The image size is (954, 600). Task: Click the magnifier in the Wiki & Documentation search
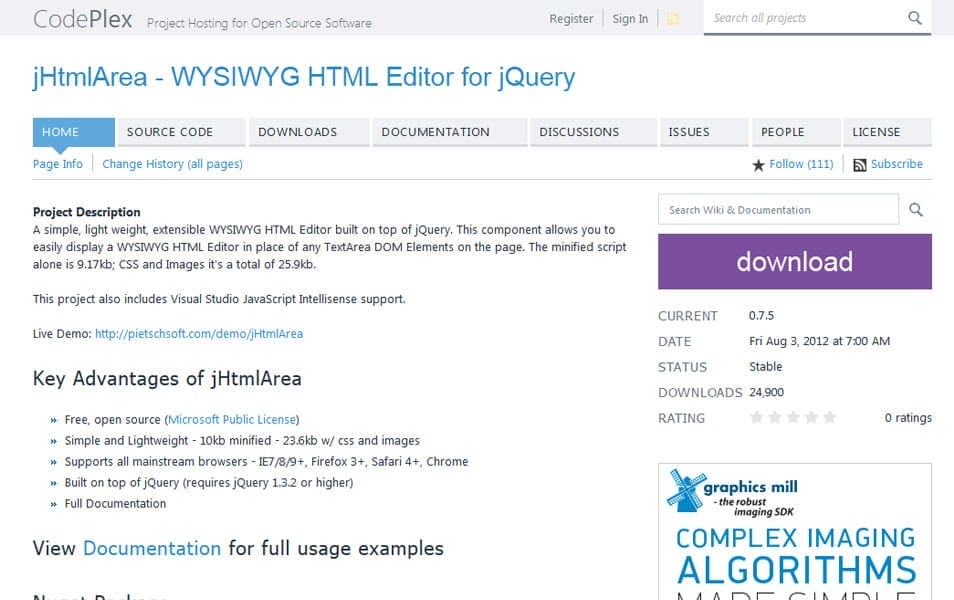coord(916,209)
